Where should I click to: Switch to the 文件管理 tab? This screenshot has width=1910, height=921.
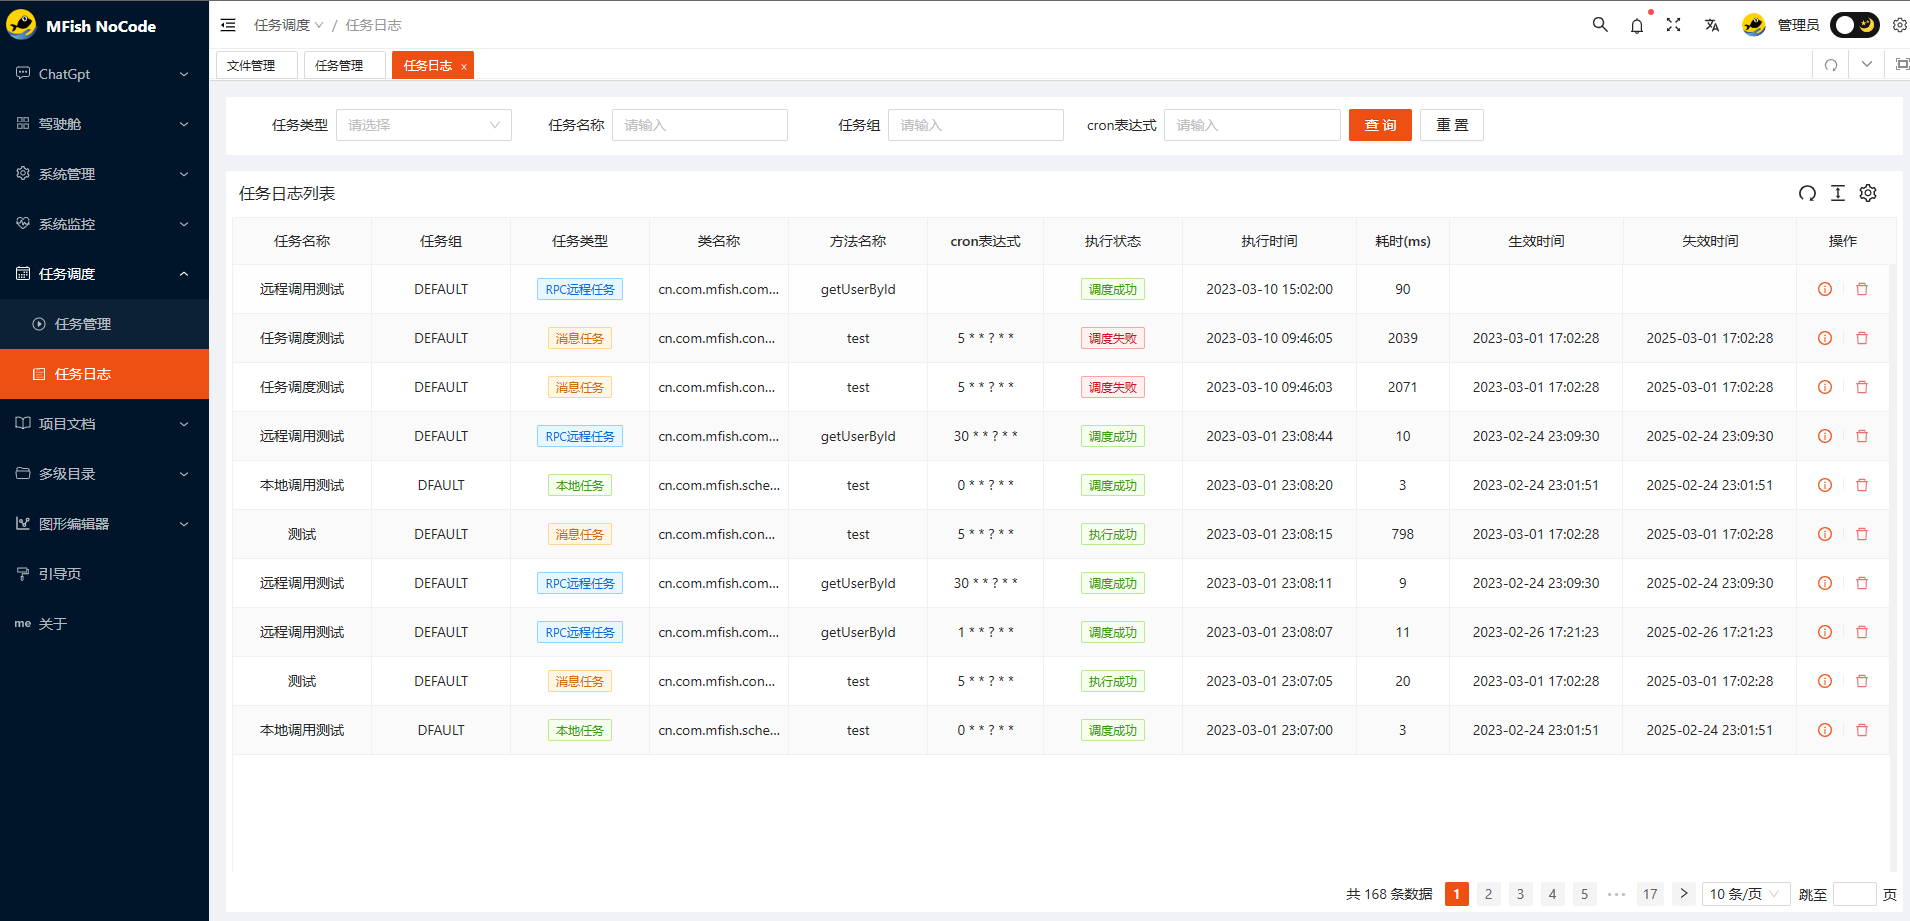tap(251, 65)
